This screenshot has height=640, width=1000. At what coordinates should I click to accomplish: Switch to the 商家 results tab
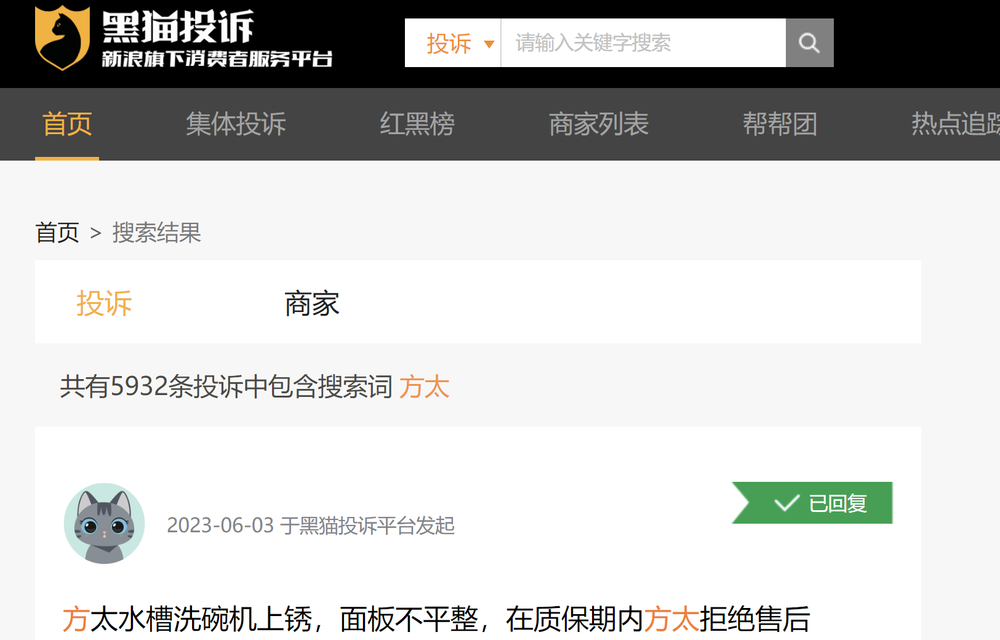pos(312,303)
